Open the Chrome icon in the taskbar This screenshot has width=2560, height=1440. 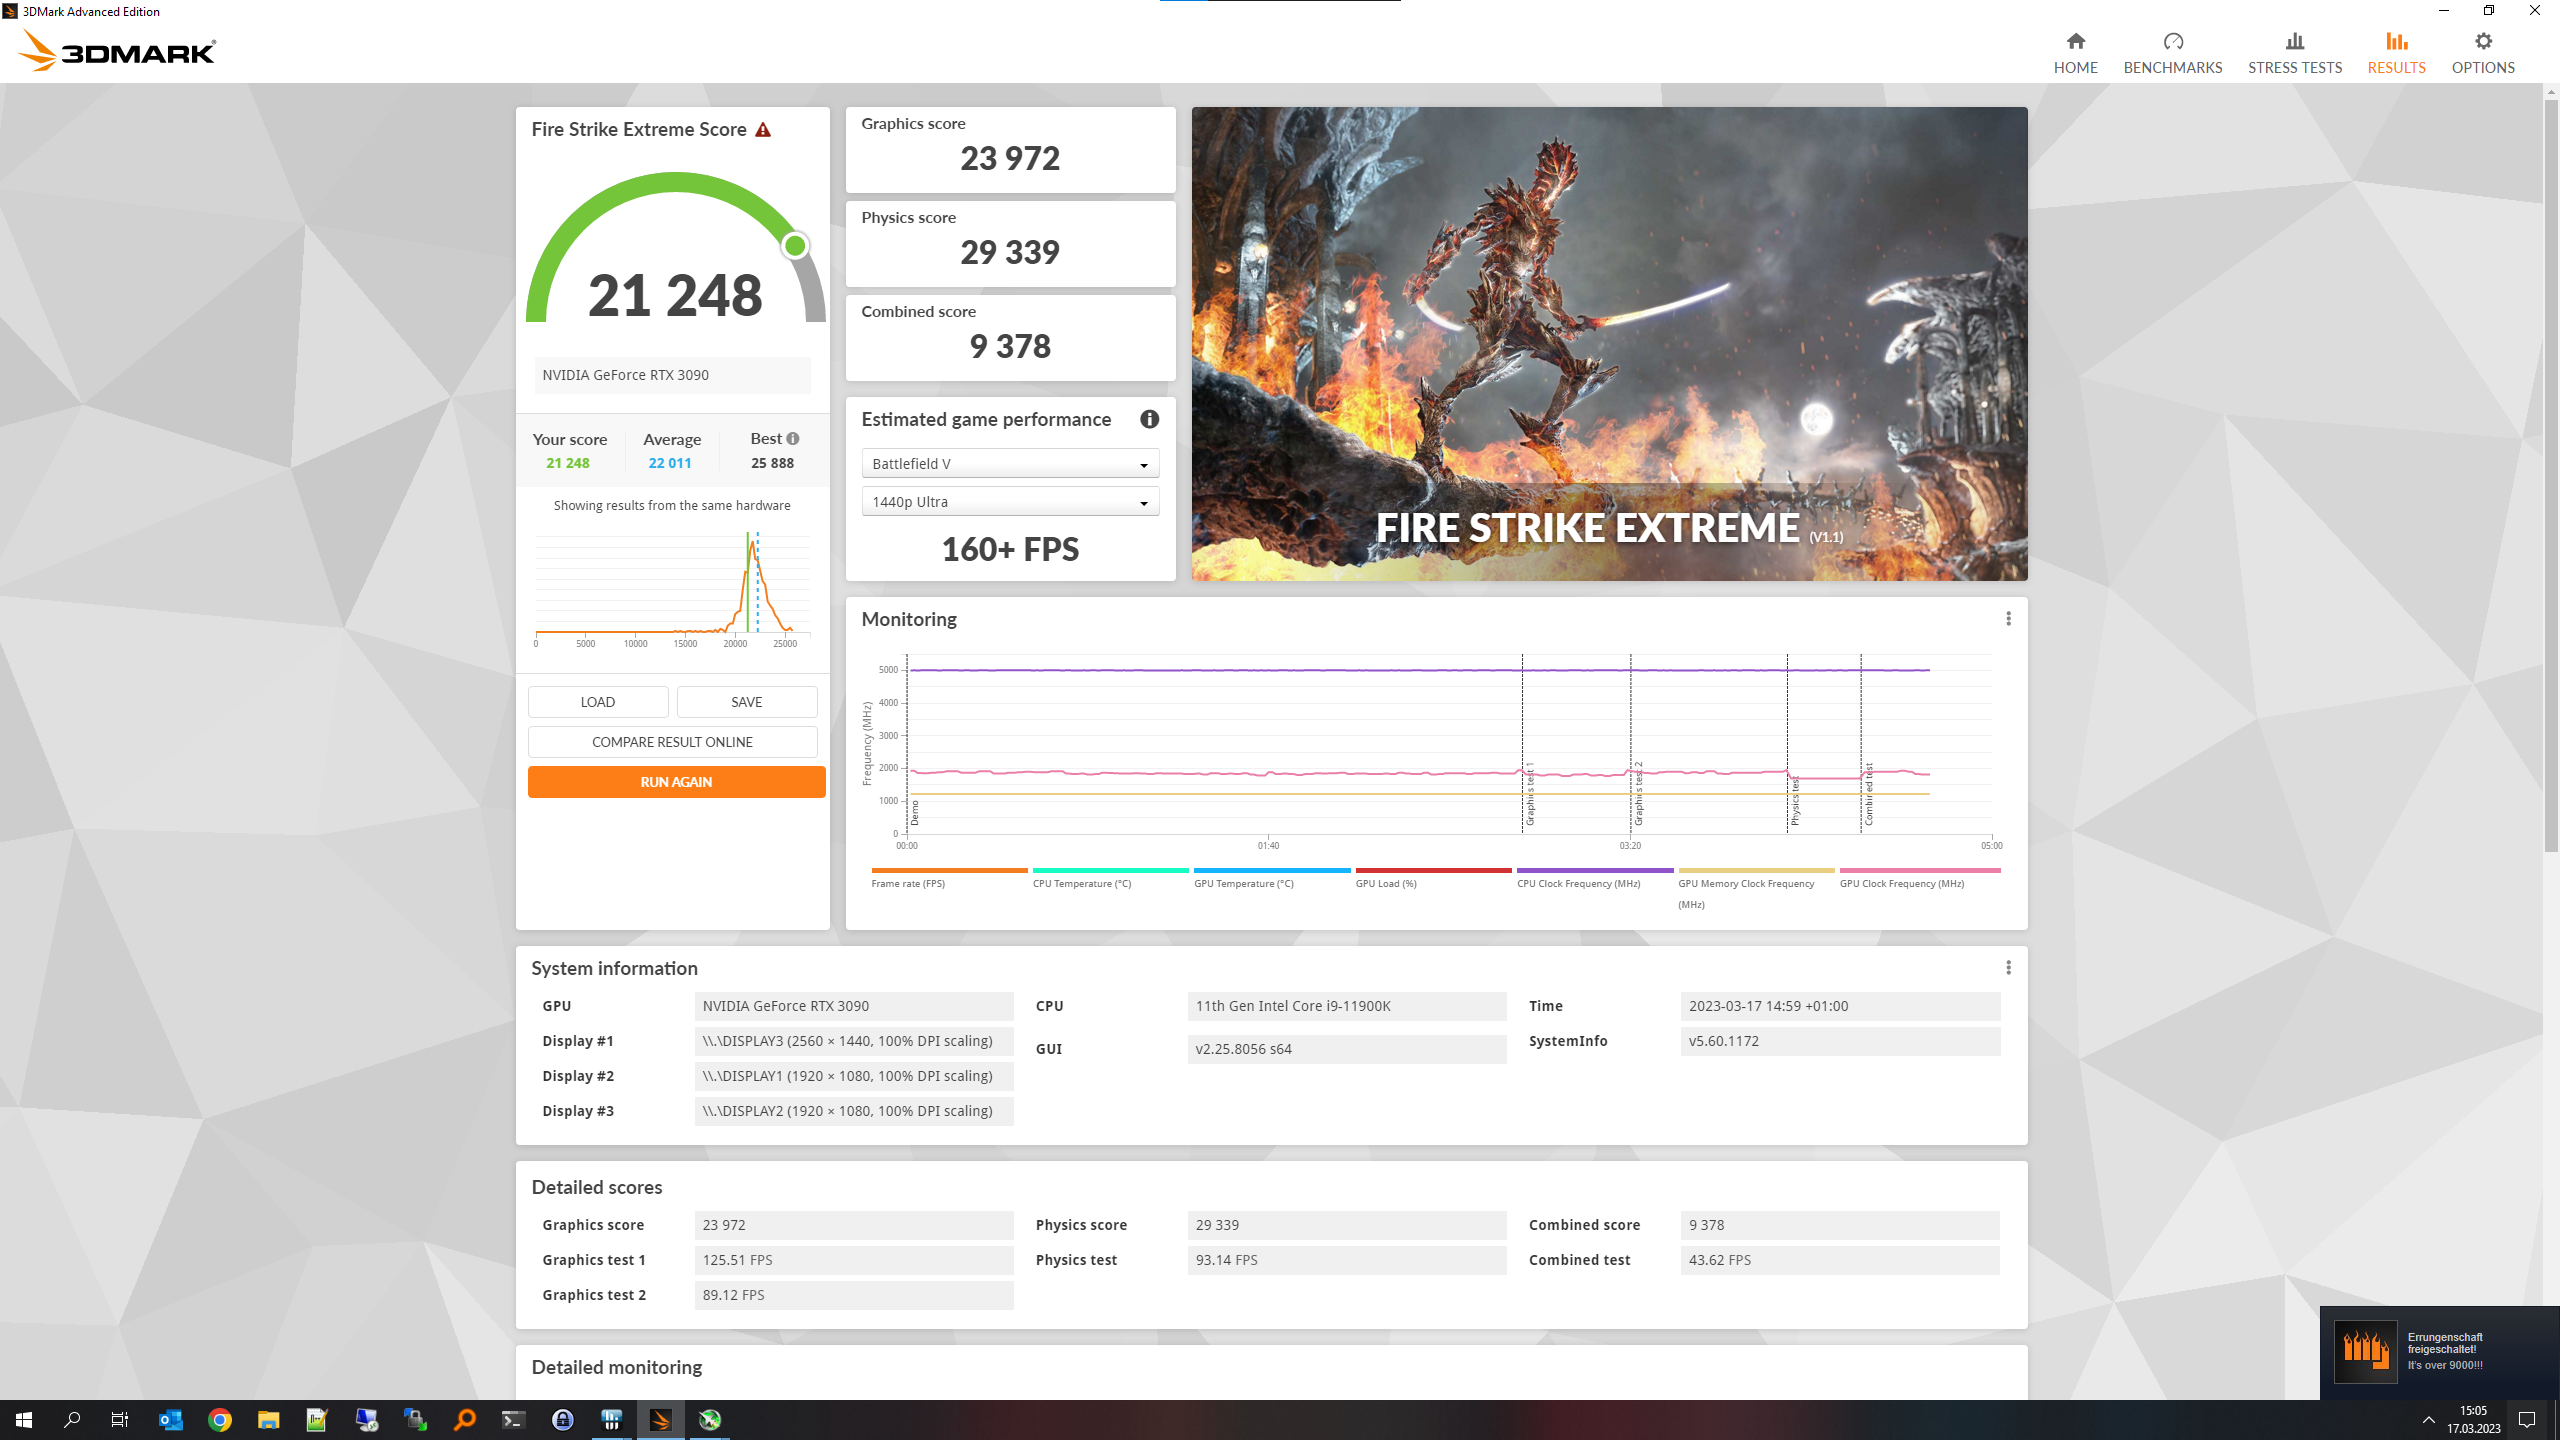[x=220, y=1420]
